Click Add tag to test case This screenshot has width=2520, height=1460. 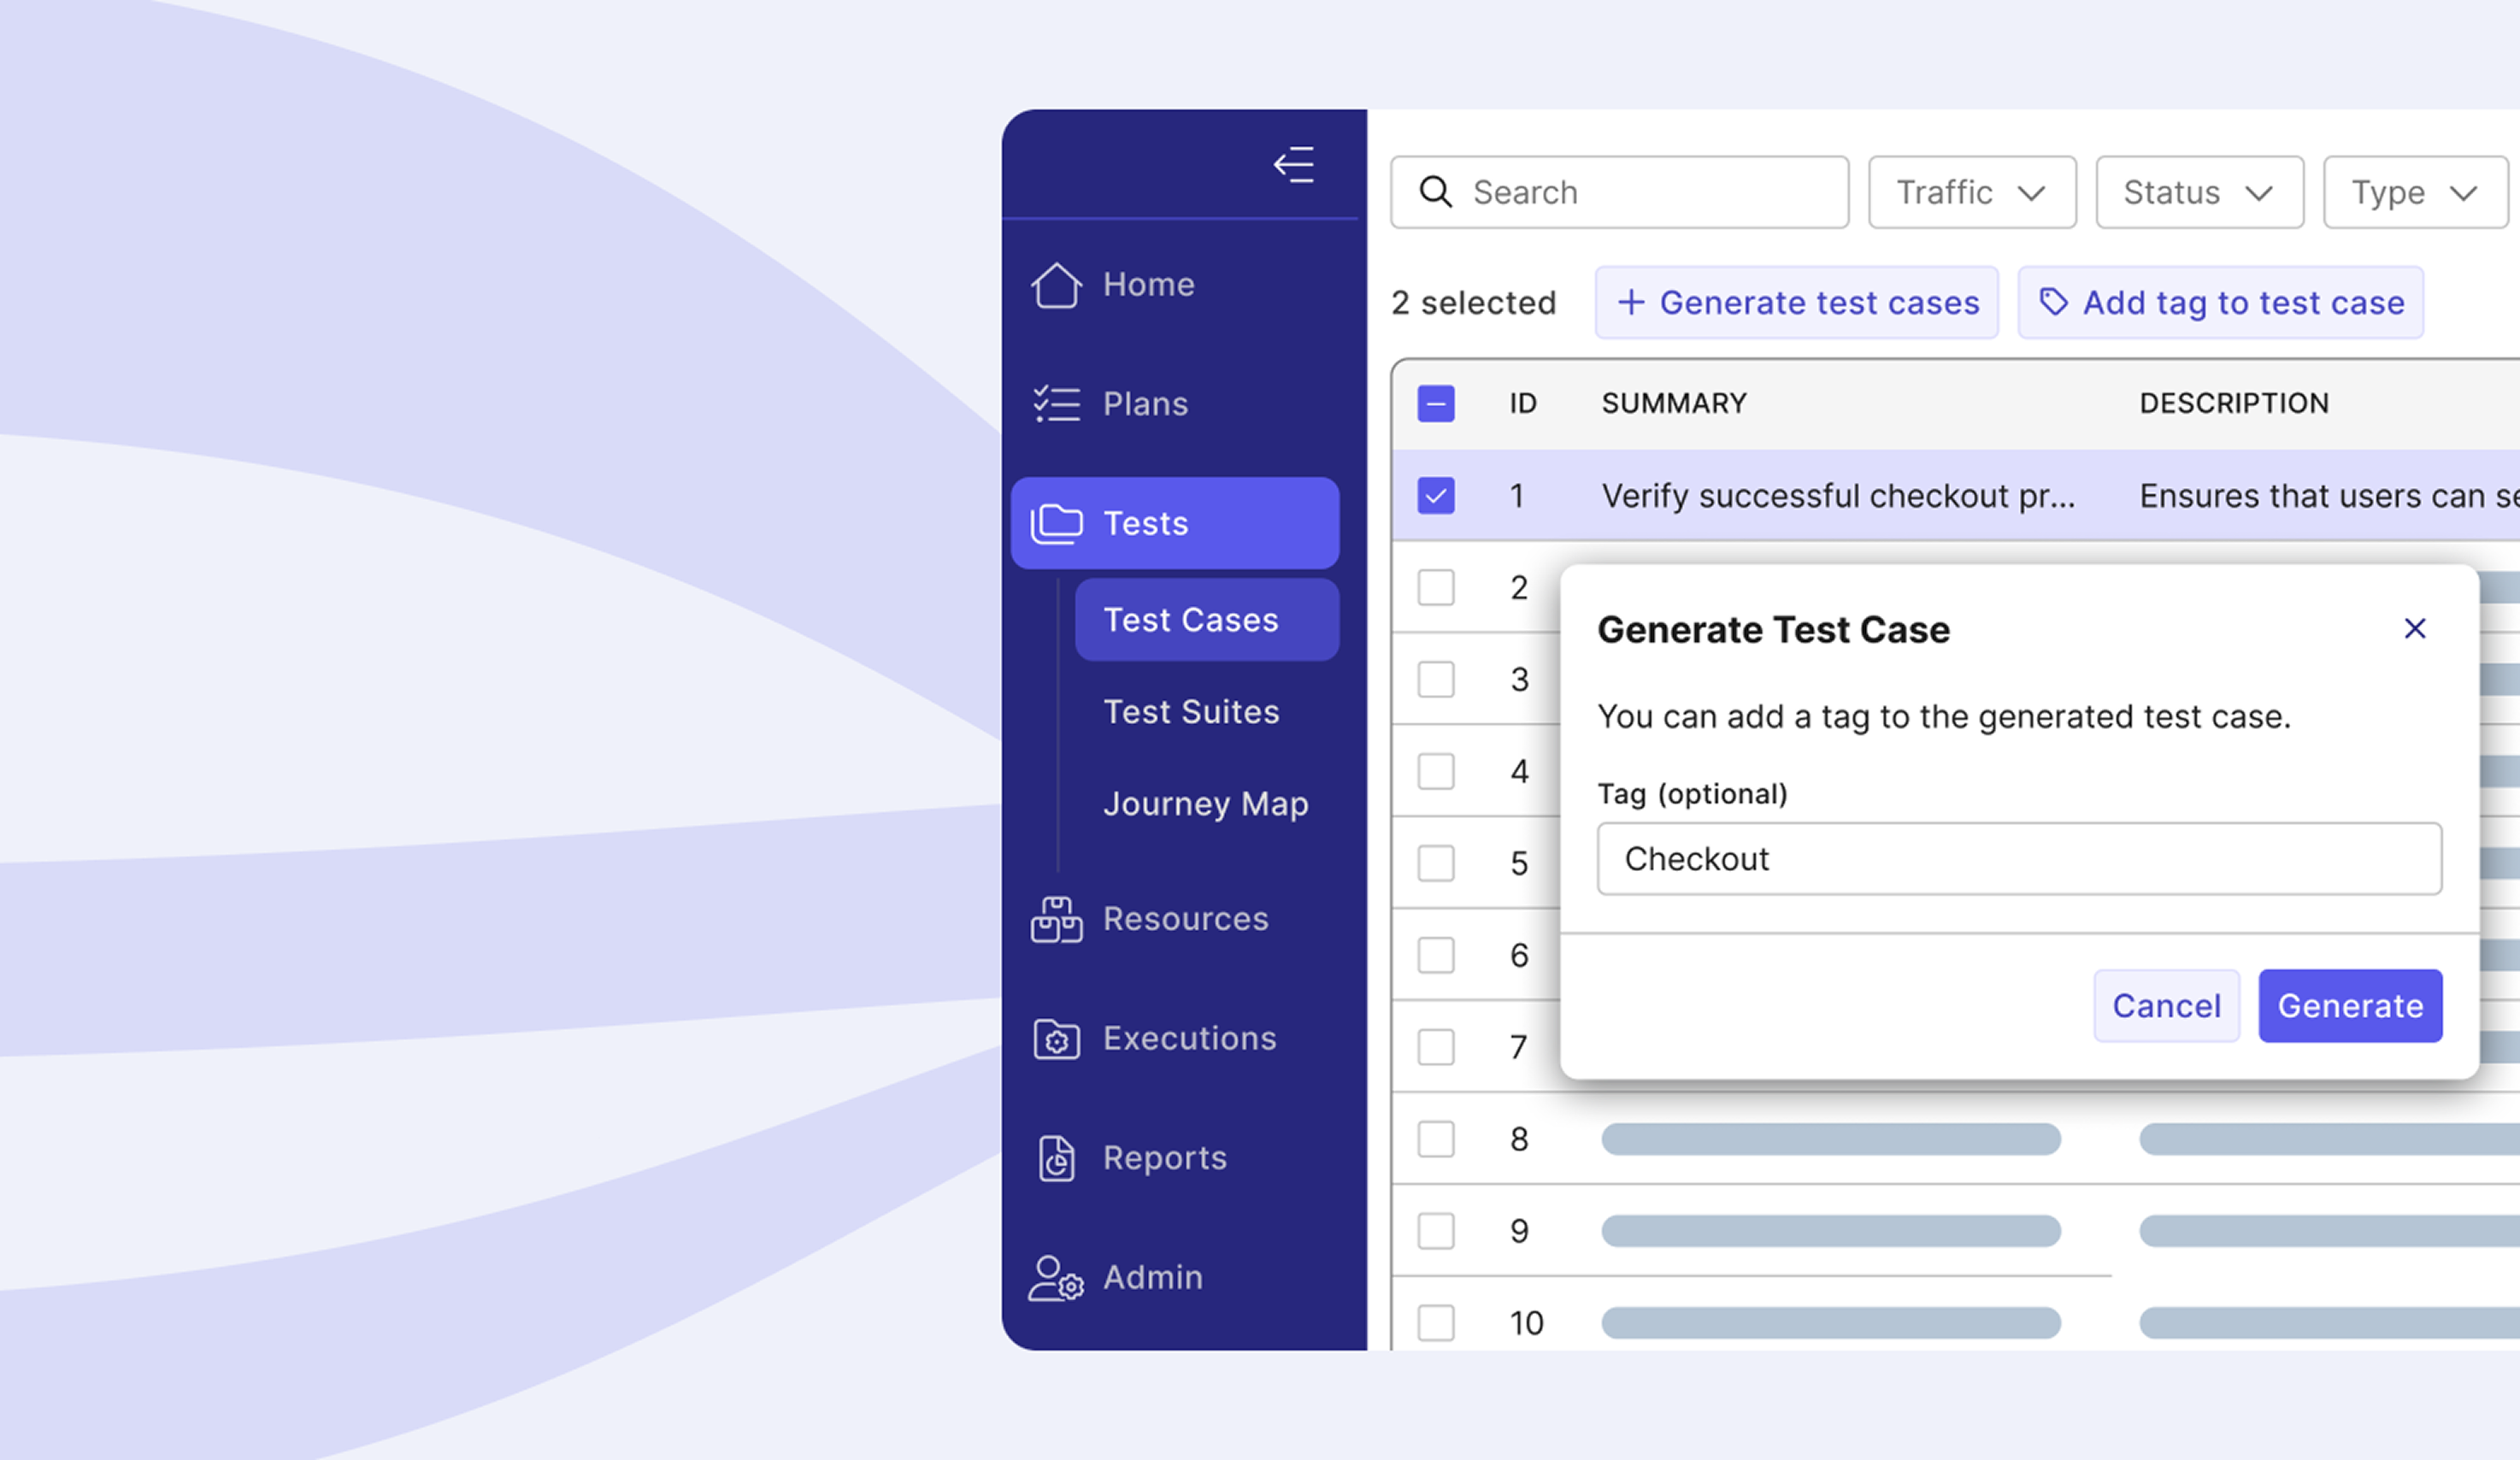tap(2220, 302)
